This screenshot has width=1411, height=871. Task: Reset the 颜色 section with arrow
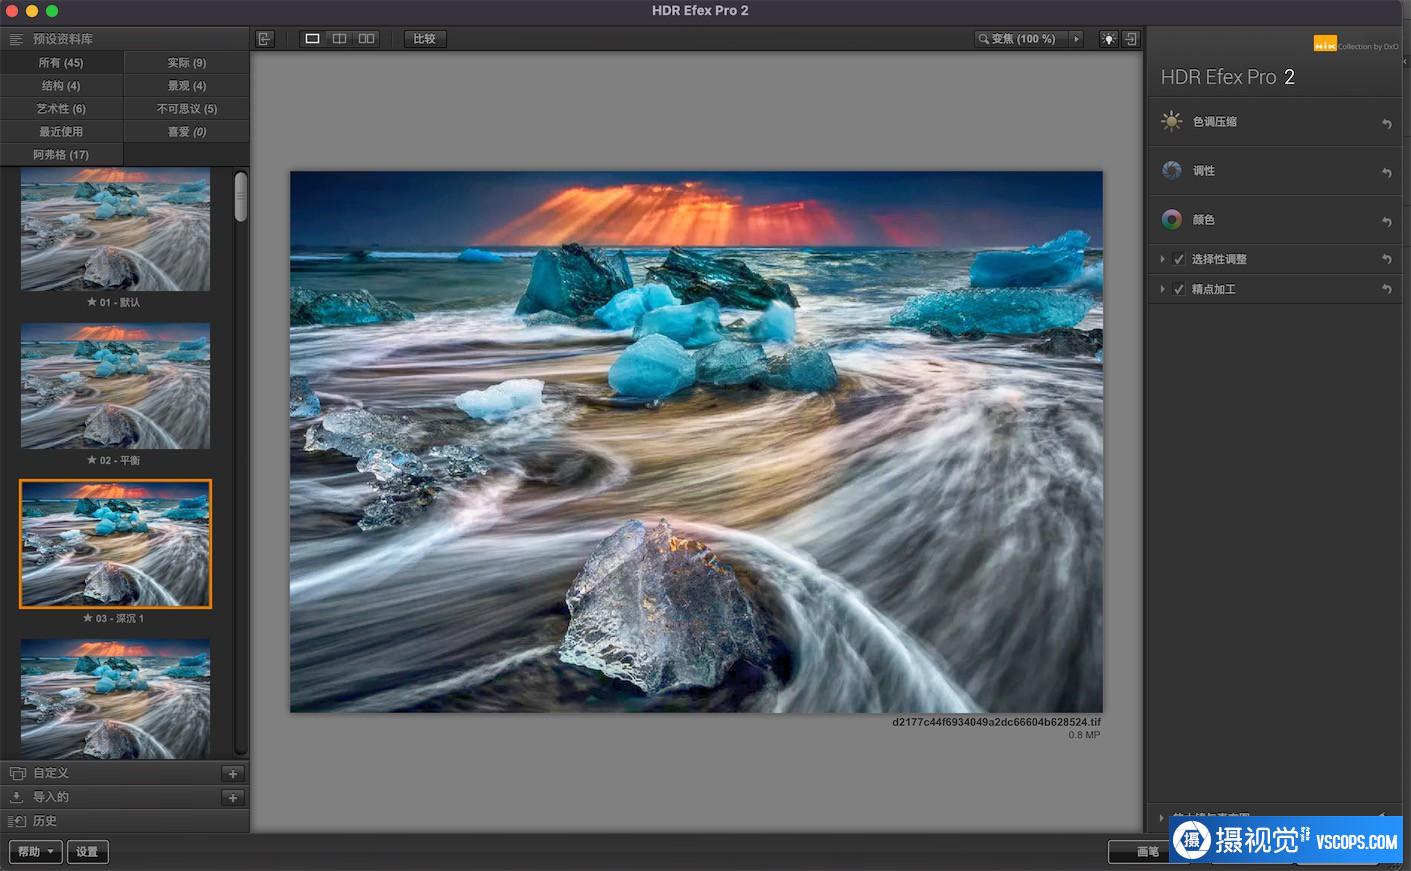pos(1386,221)
